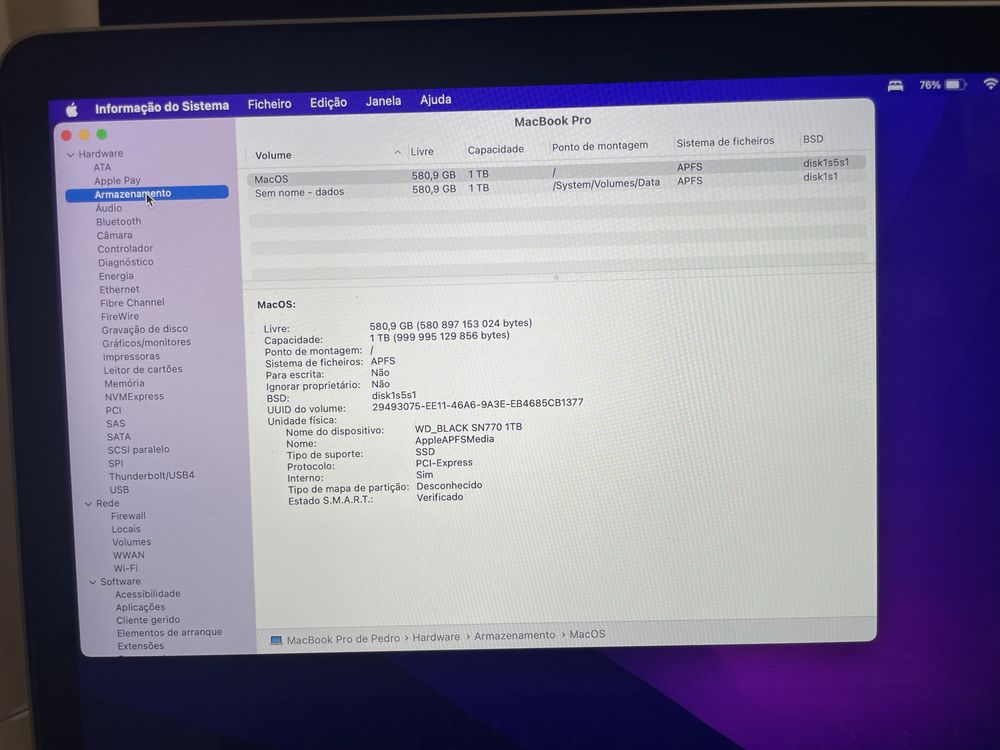Select PCI in the sidebar
This screenshot has width=1000, height=750.
click(114, 410)
